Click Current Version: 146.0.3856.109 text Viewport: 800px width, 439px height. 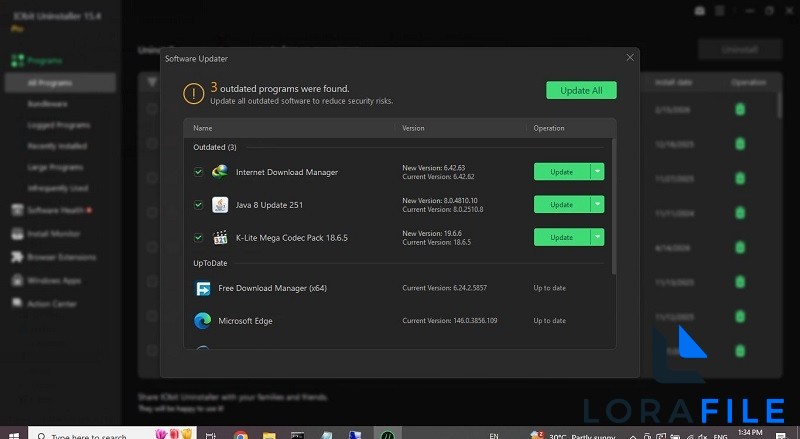[x=449, y=321]
